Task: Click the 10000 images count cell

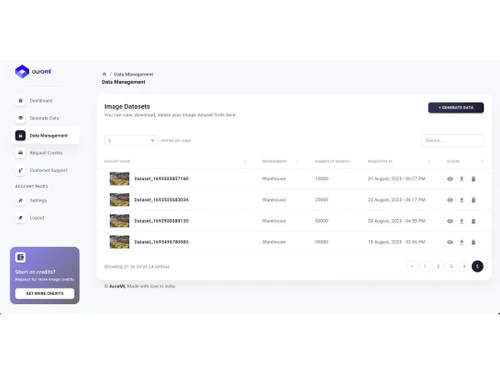Action: 322,179
